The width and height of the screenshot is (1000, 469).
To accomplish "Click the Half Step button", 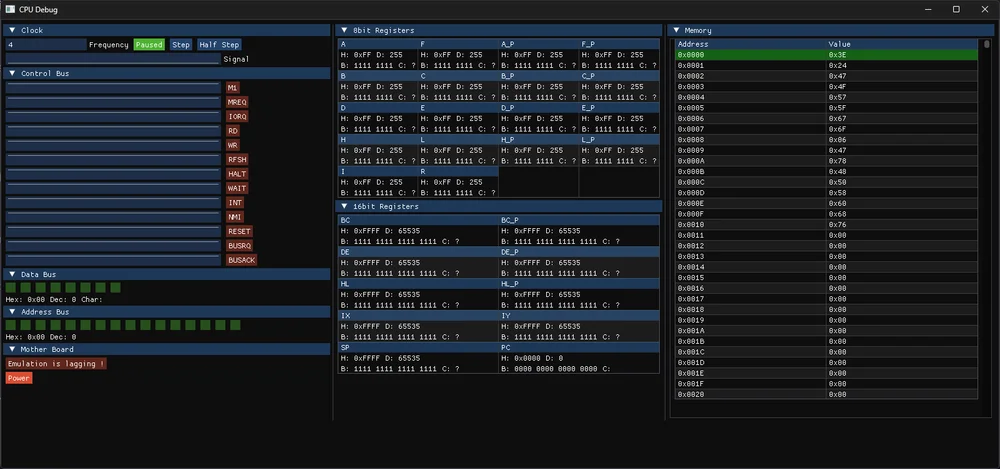I will pyautogui.click(x=219, y=45).
